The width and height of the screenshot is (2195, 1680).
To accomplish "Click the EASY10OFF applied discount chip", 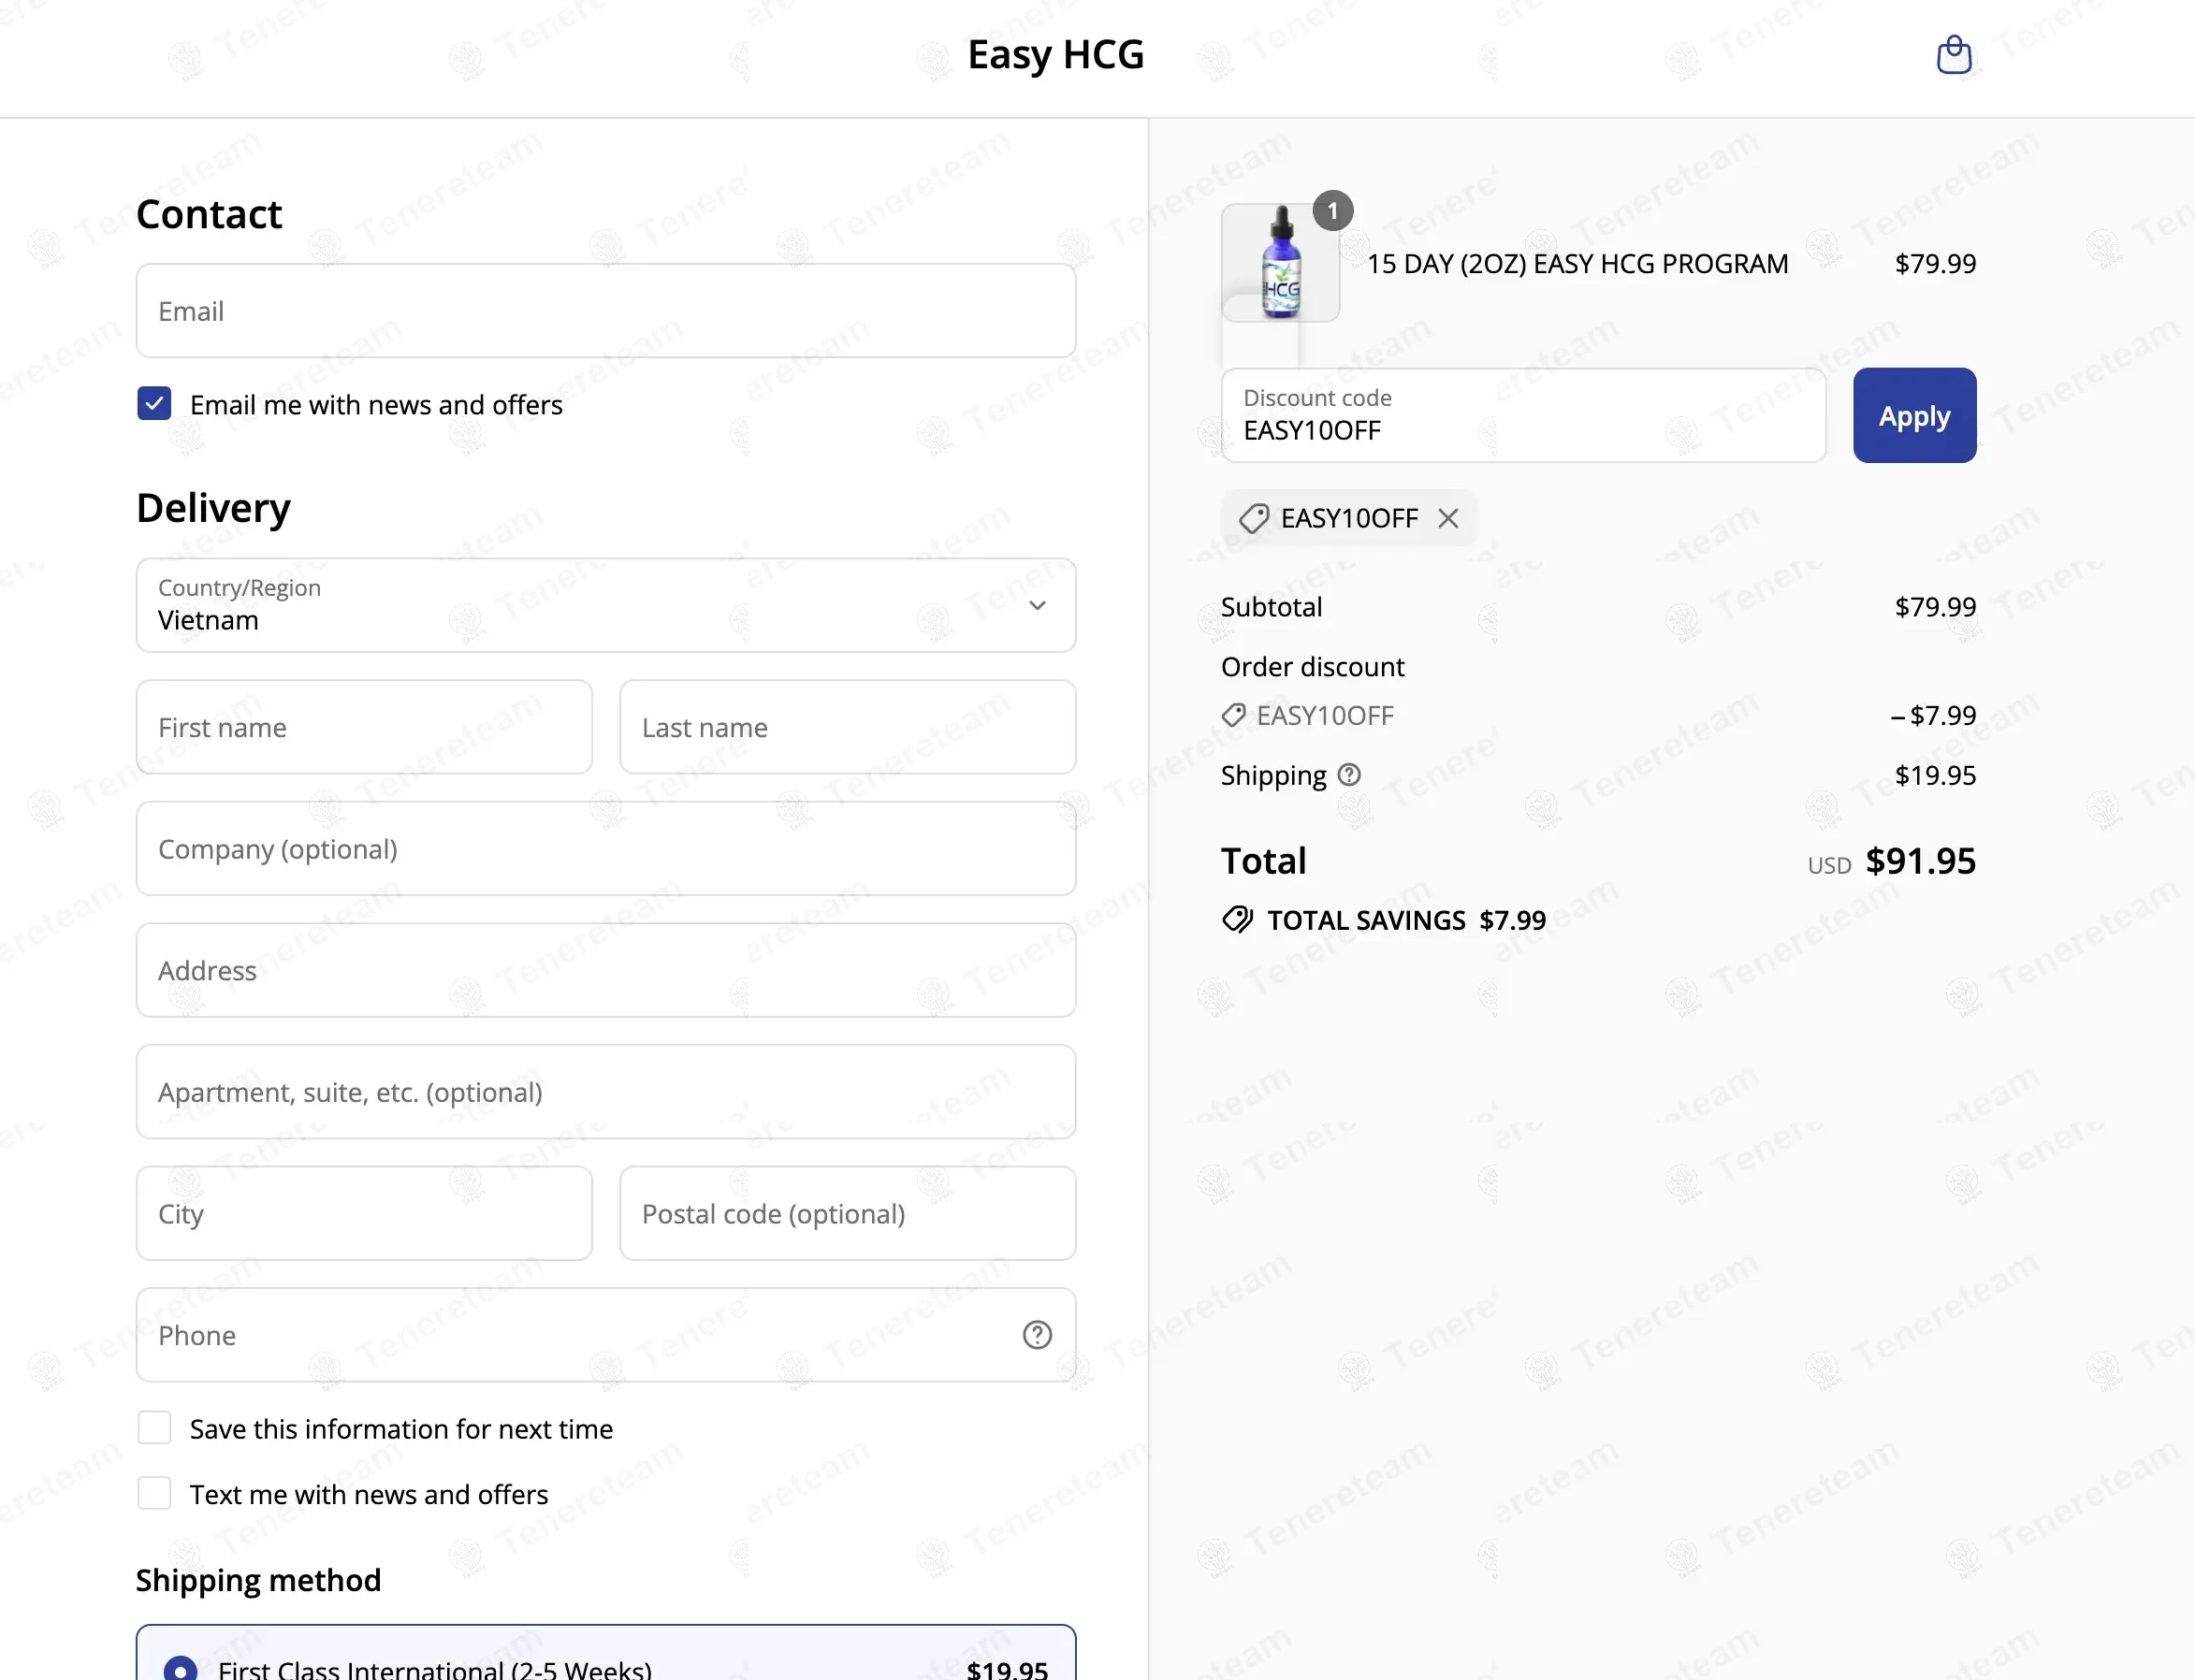I will 1347,518.
